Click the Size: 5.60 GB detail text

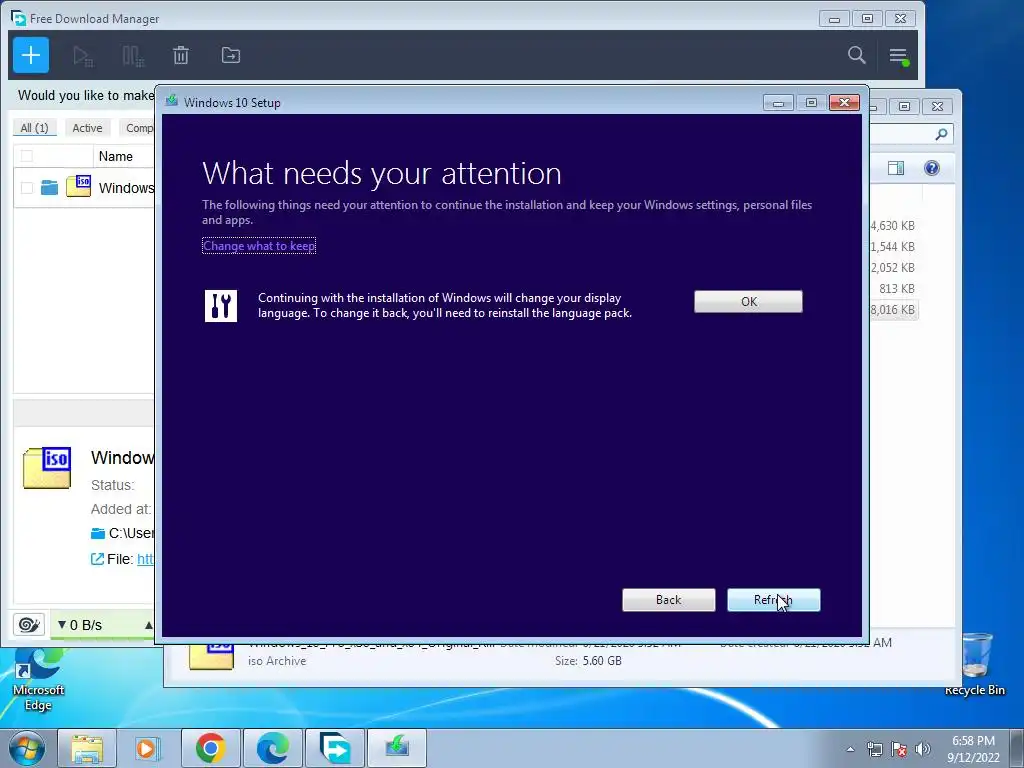(x=588, y=661)
